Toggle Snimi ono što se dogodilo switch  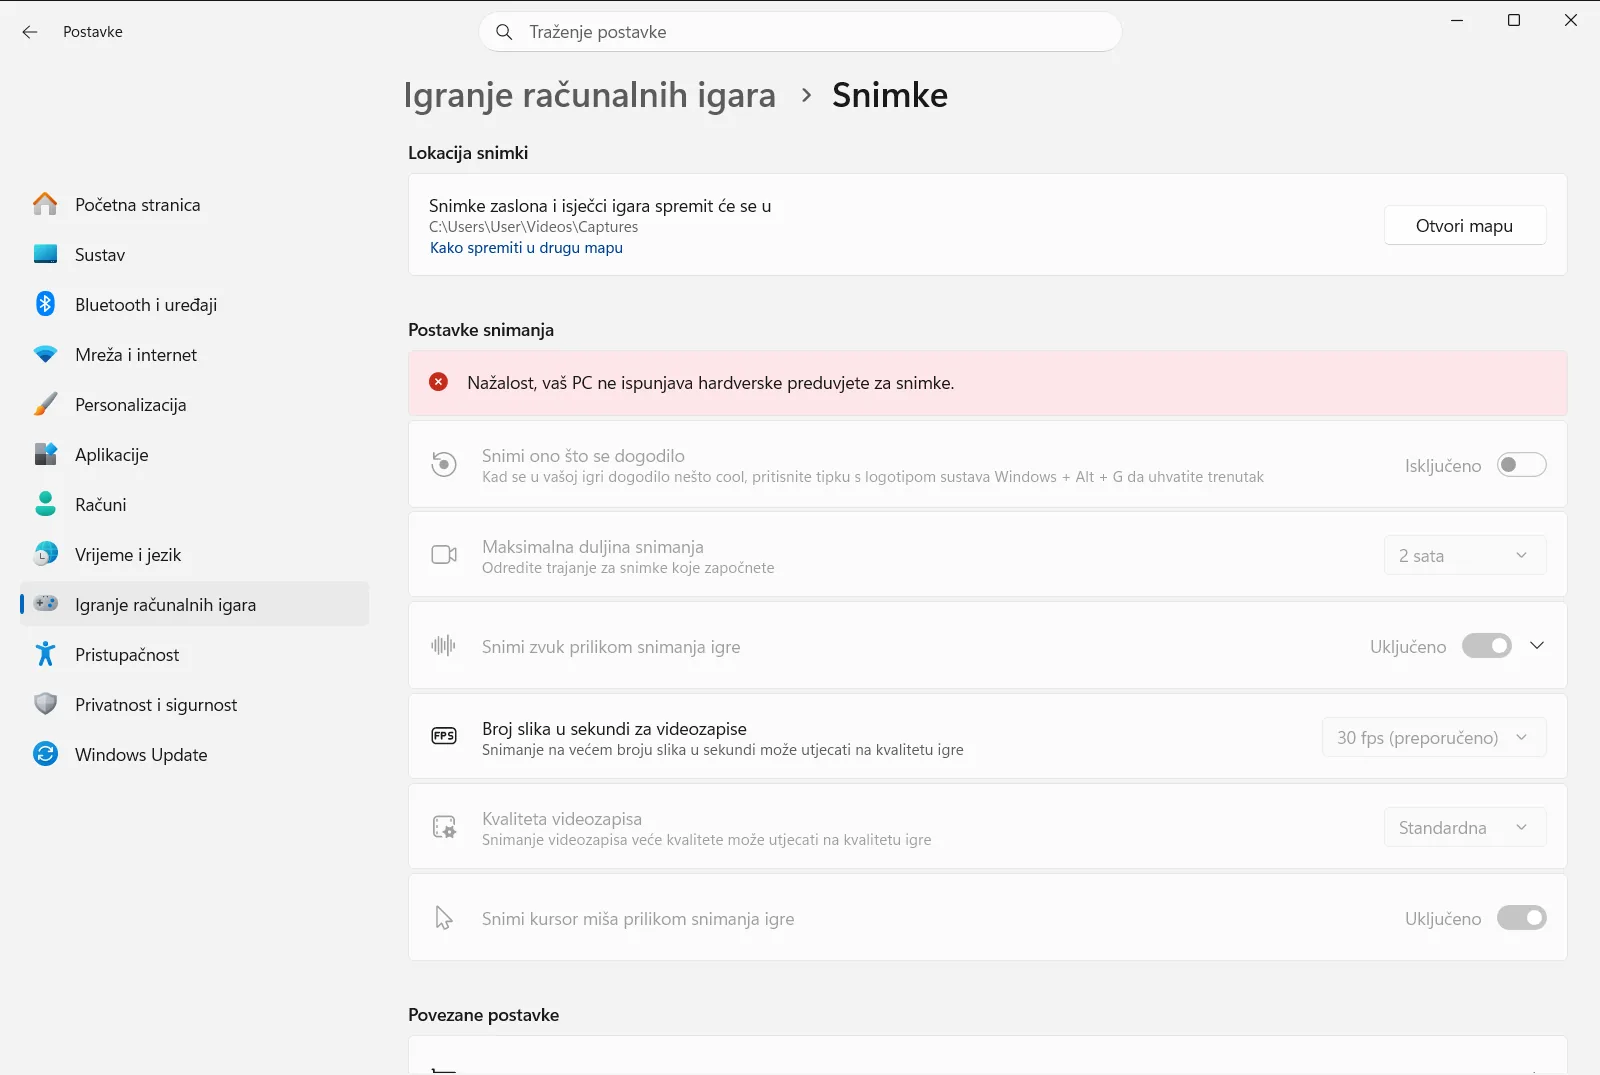1521,465
